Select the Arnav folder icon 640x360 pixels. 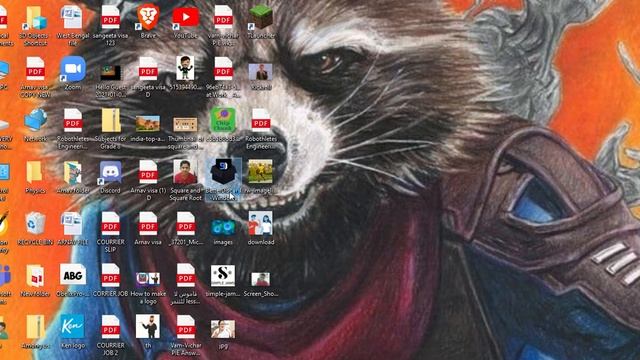[73, 172]
